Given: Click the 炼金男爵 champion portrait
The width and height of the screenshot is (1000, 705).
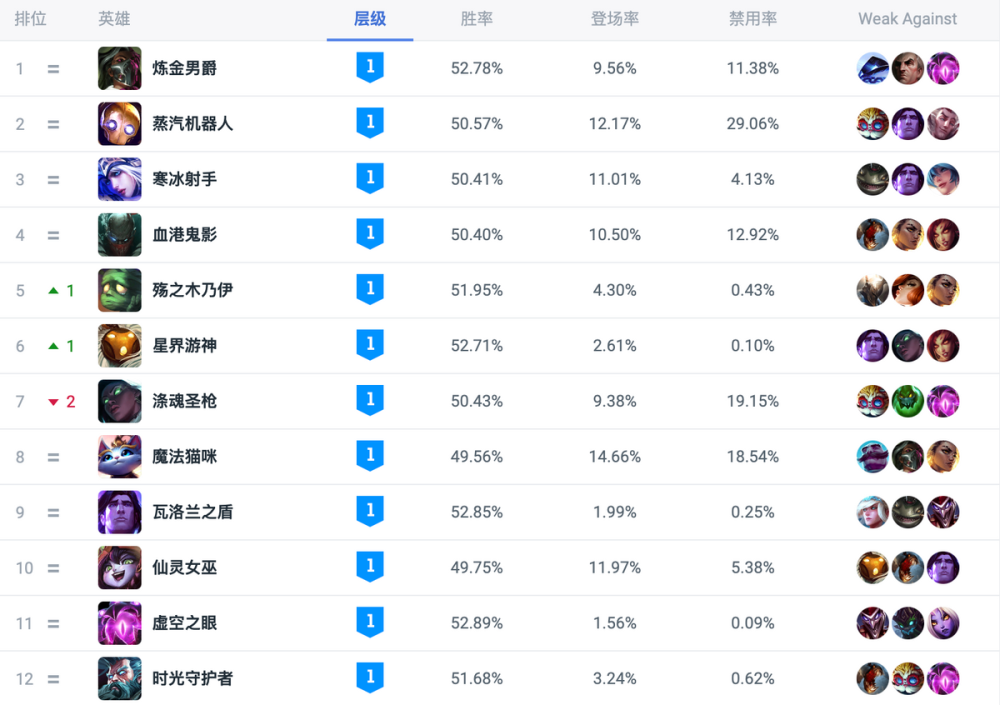Looking at the screenshot, I should point(120,68).
